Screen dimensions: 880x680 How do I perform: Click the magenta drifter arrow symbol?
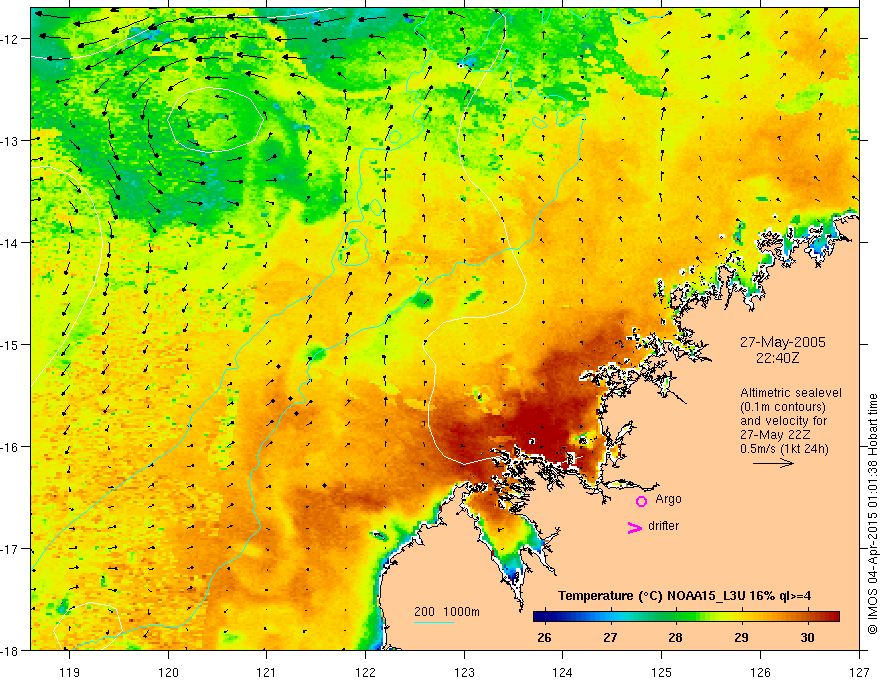pyautogui.click(x=635, y=527)
